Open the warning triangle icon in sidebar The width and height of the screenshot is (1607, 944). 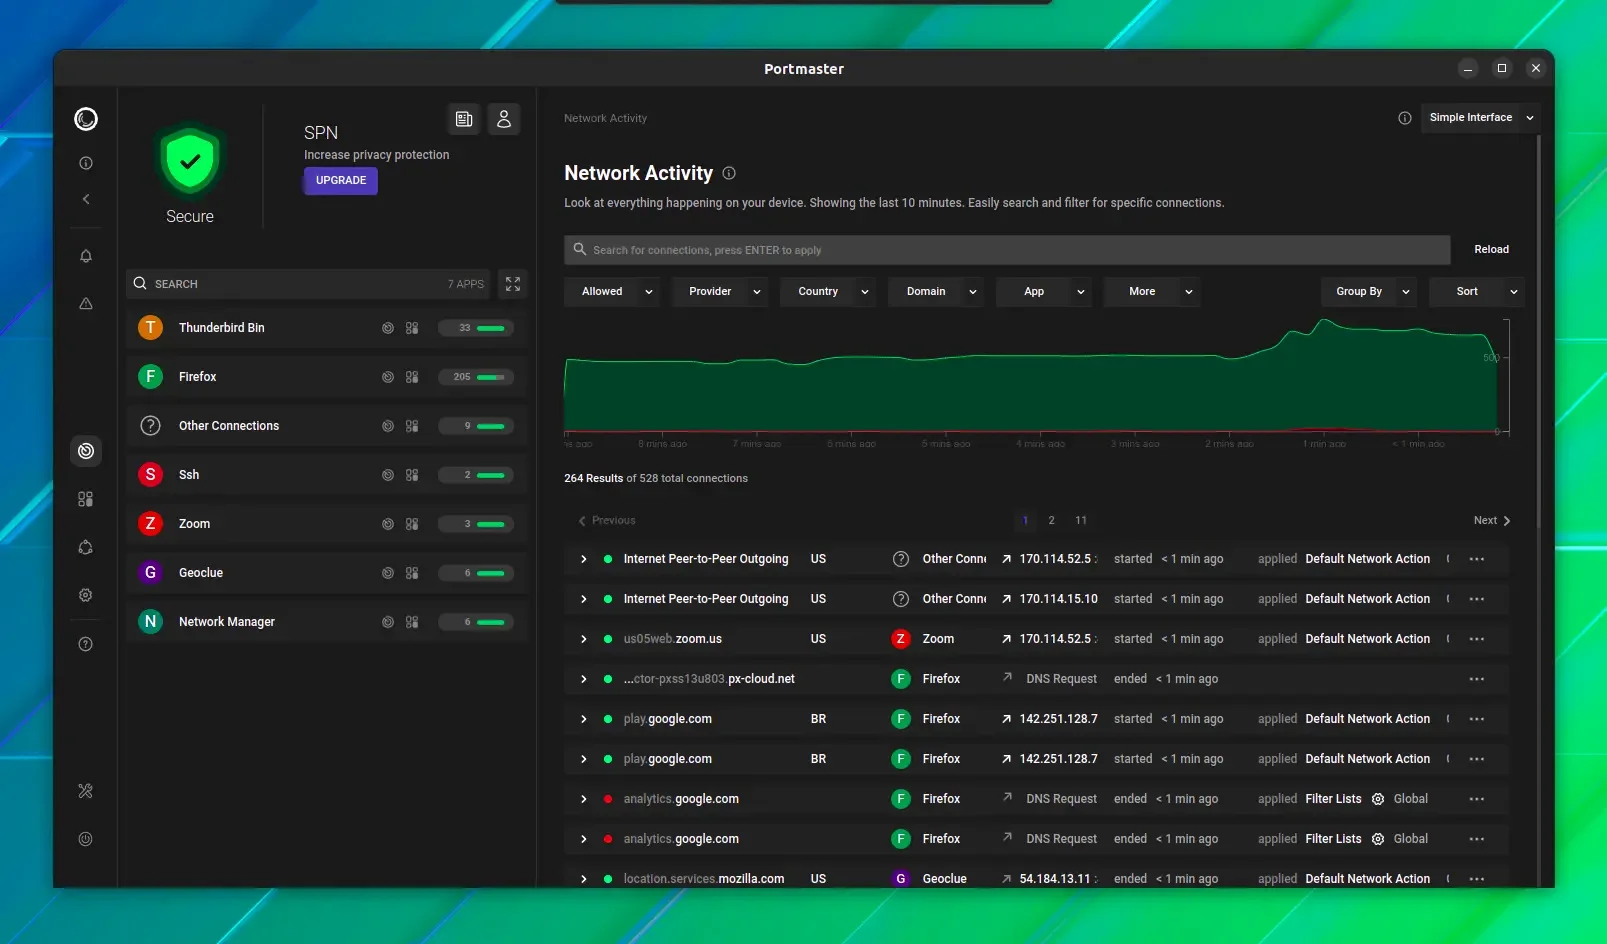click(86, 303)
